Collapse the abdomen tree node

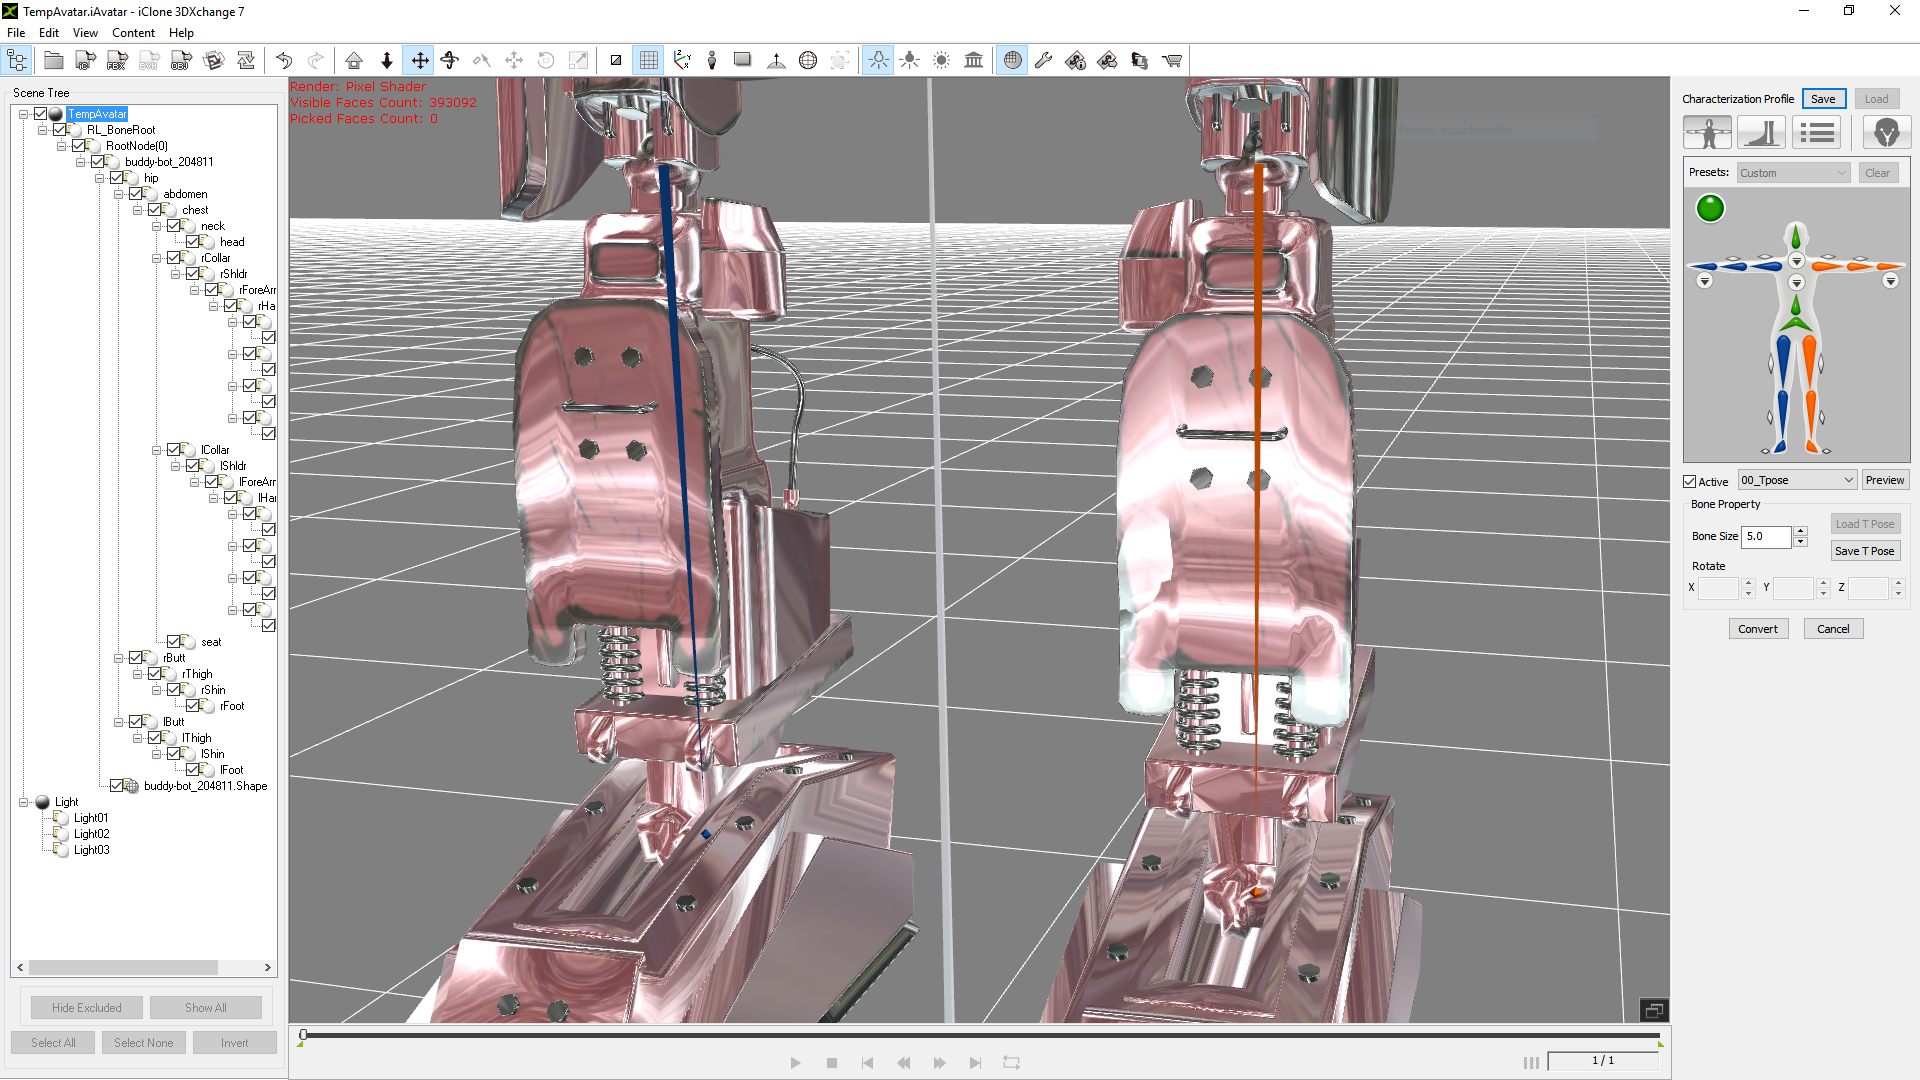pos(119,194)
